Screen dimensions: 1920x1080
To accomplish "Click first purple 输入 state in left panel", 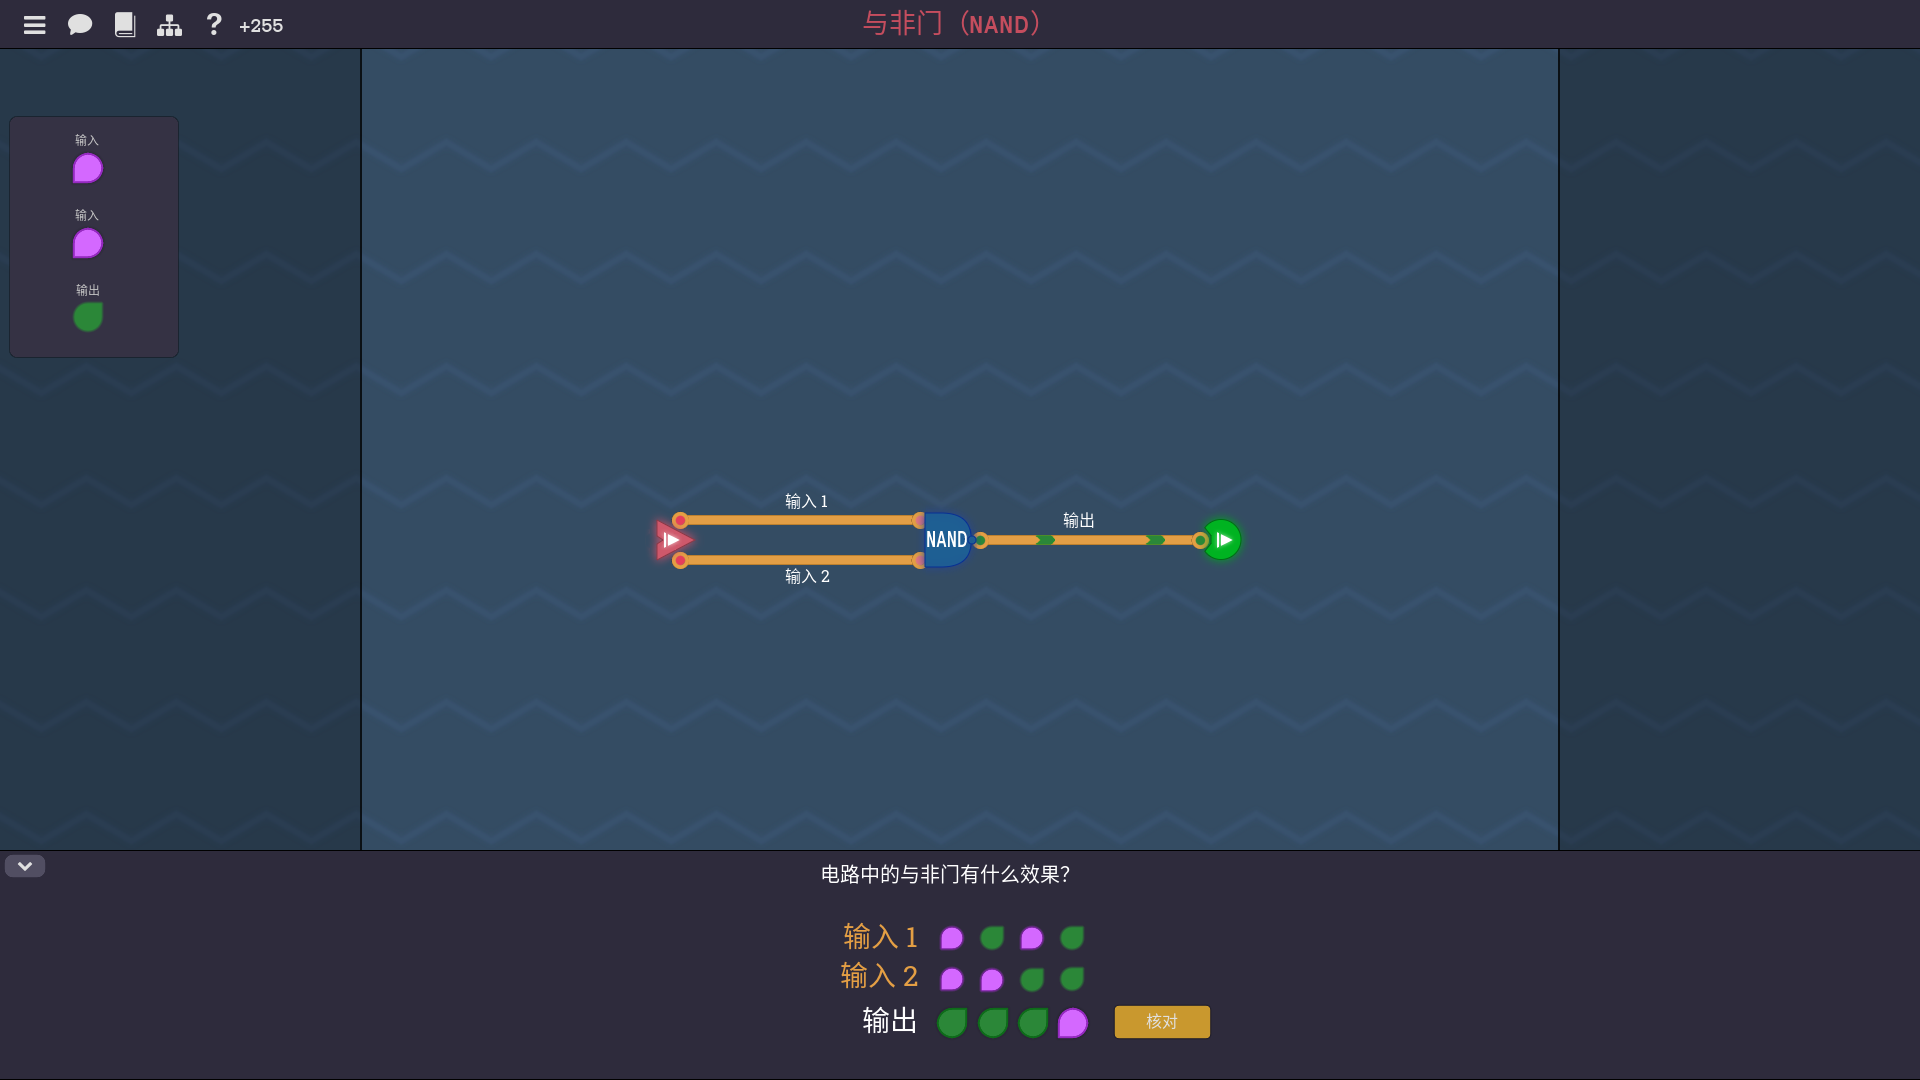I will [88, 168].
